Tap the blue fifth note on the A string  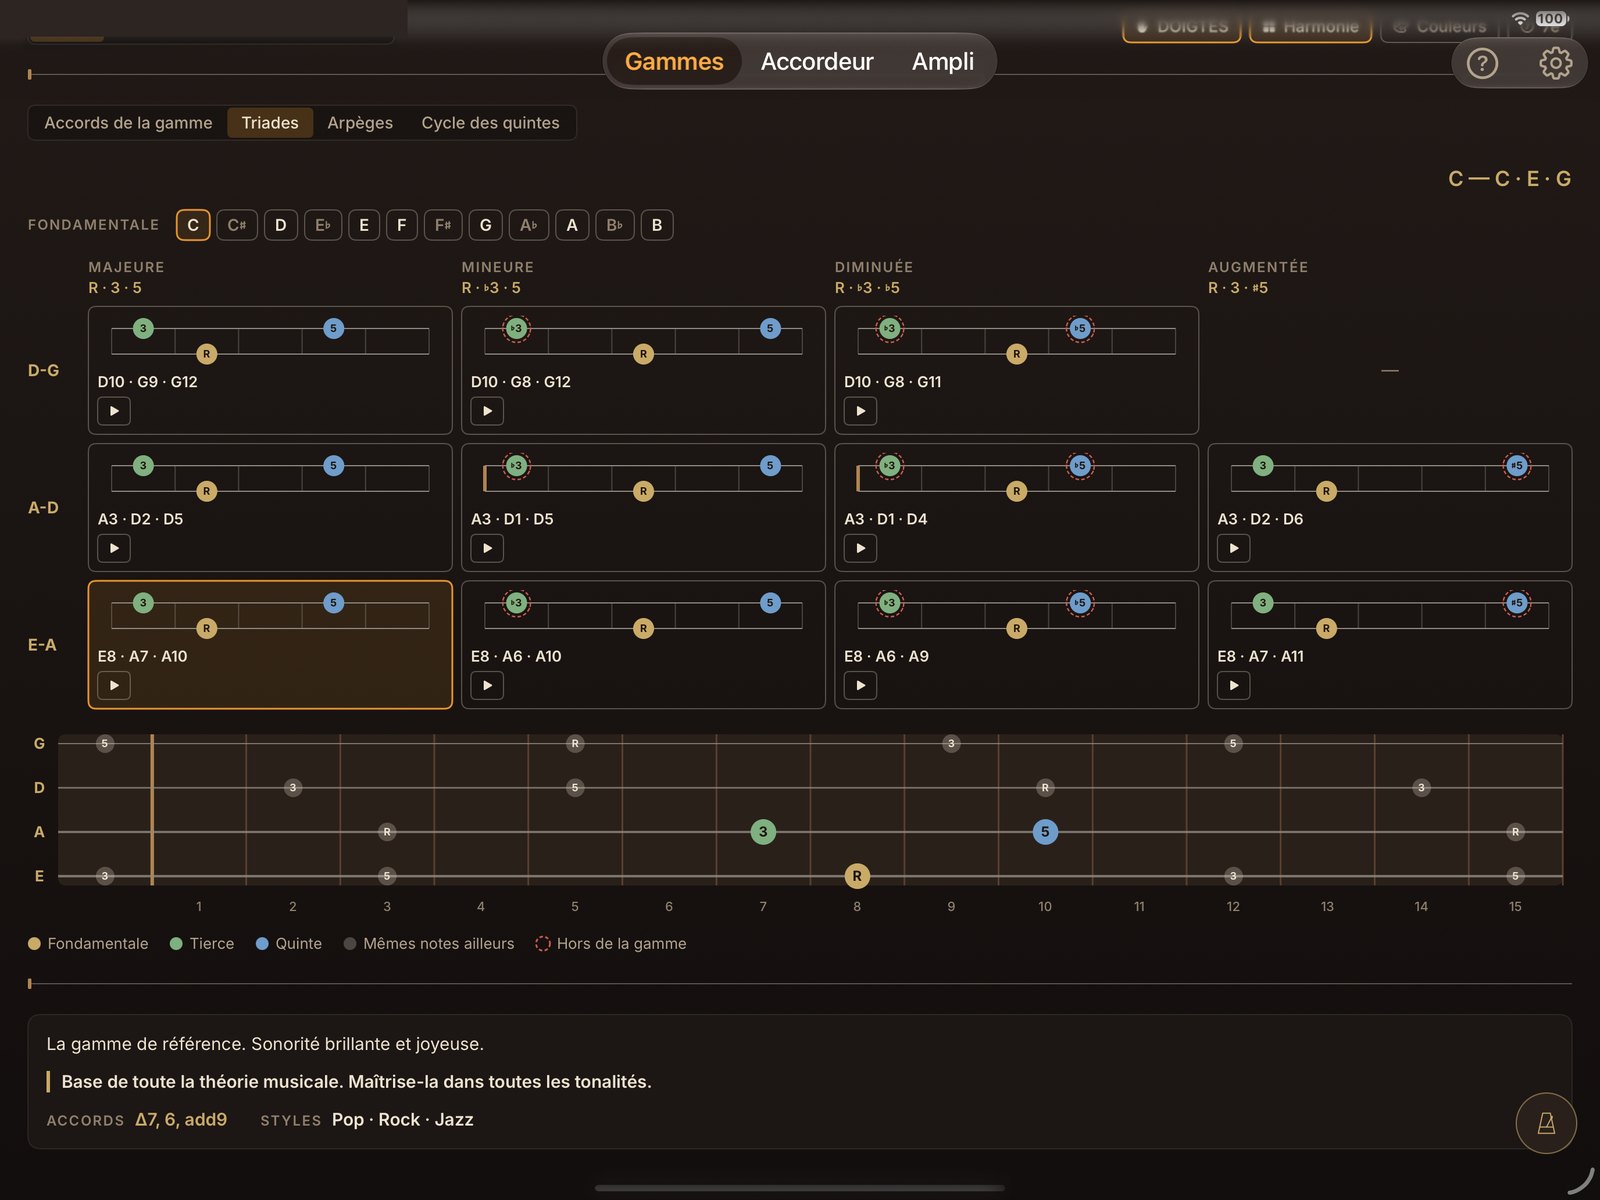[1045, 831]
